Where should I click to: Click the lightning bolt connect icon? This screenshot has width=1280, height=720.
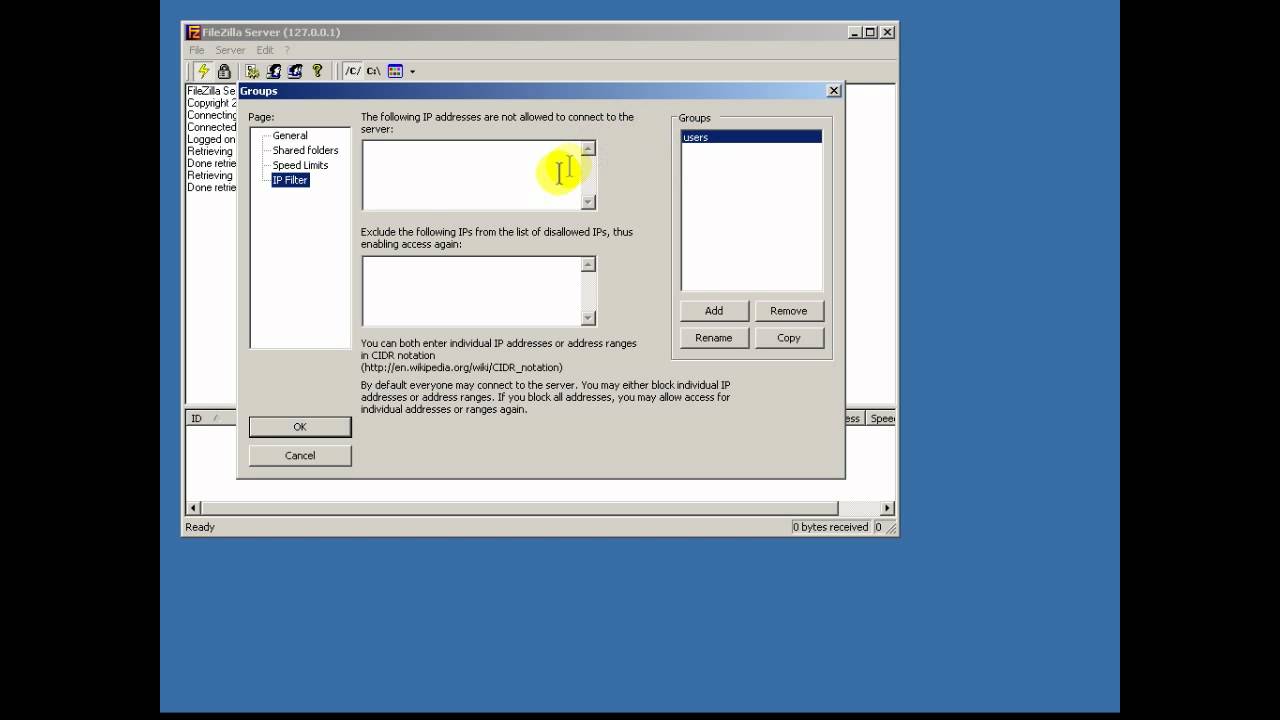click(x=203, y=71)
